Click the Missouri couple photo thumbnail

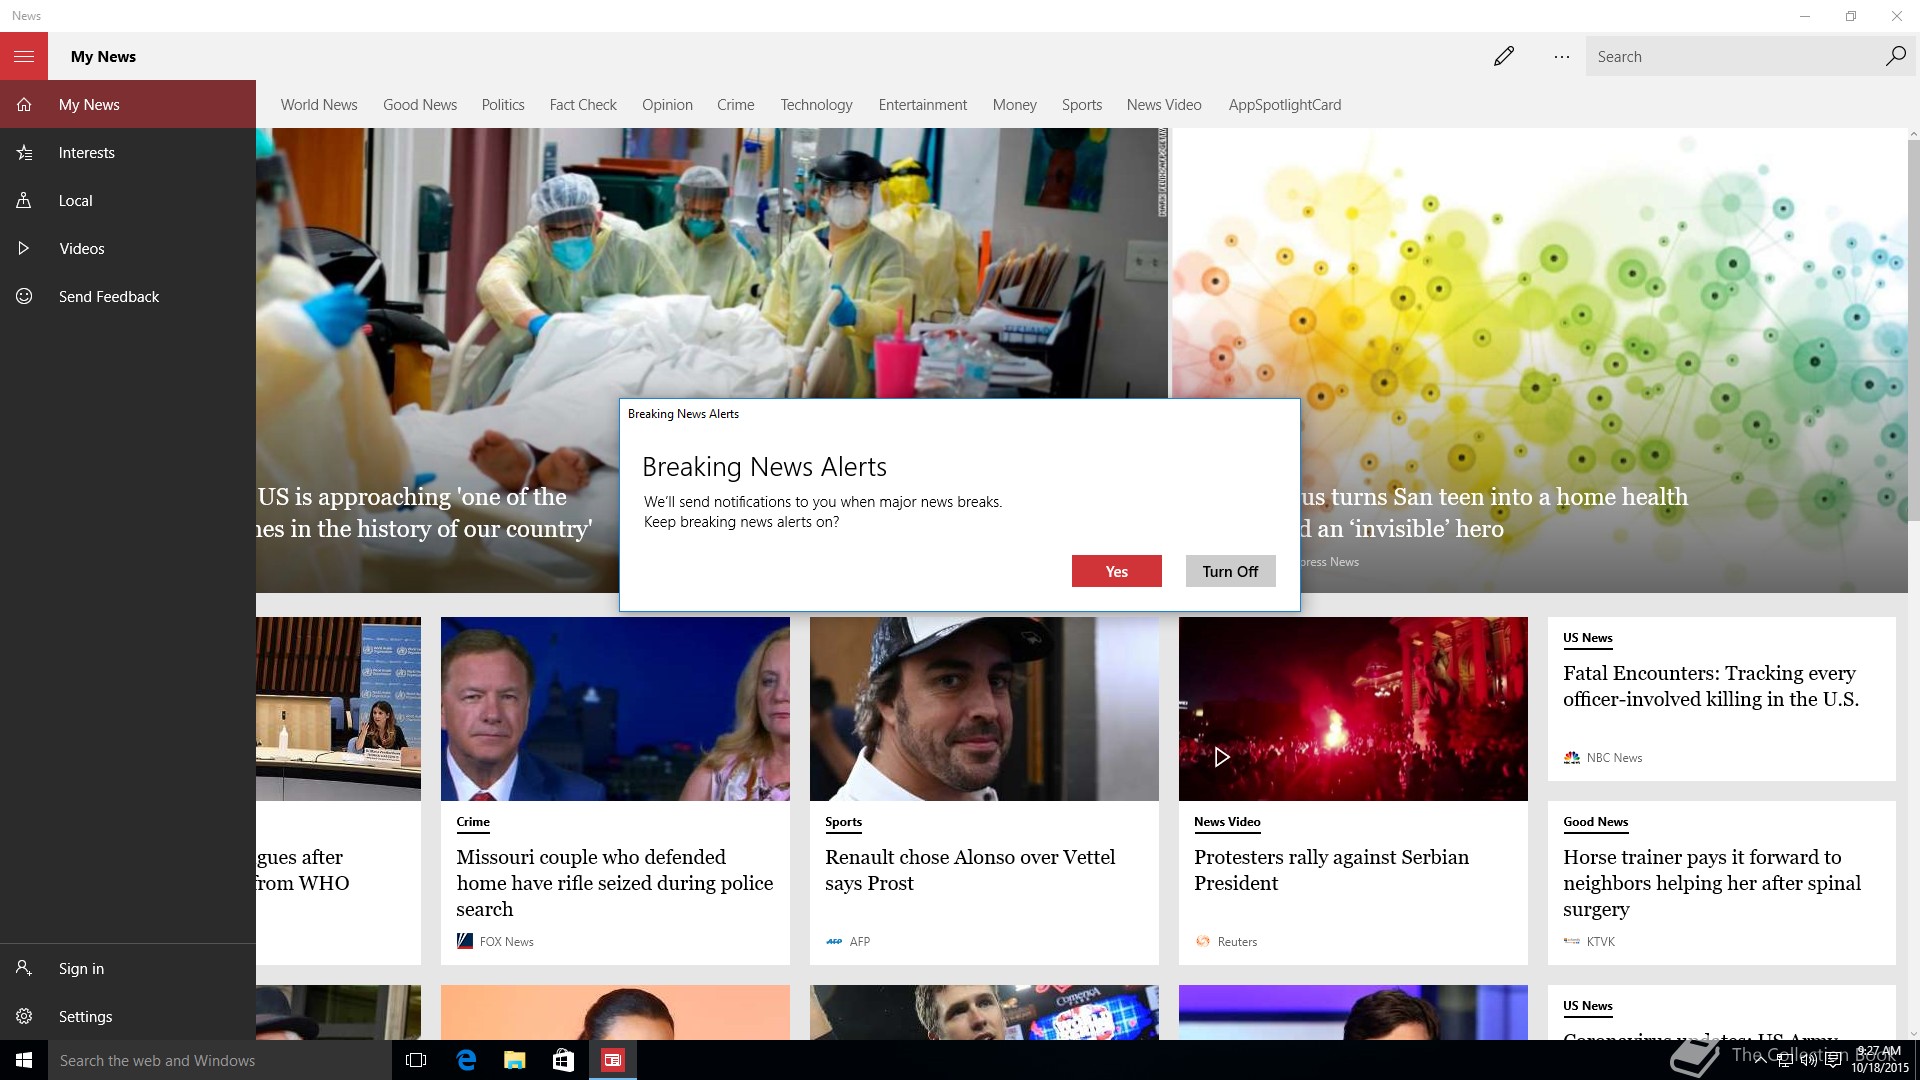[615, 708]
